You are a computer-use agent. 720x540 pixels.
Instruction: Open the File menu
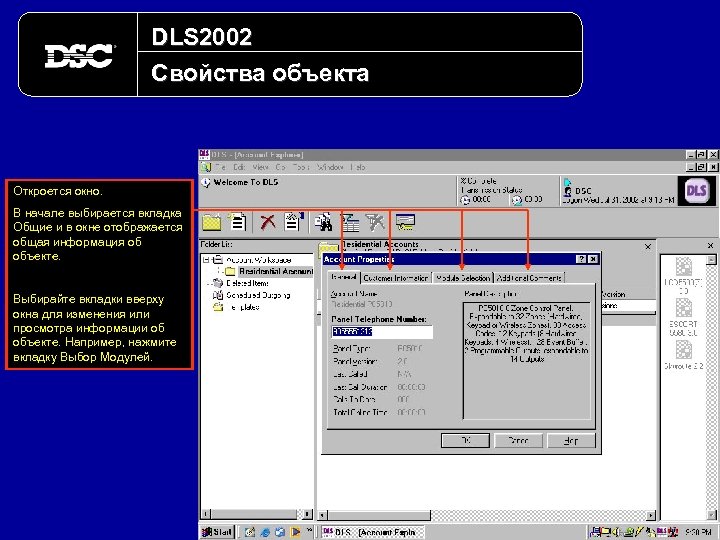(221, 167)
